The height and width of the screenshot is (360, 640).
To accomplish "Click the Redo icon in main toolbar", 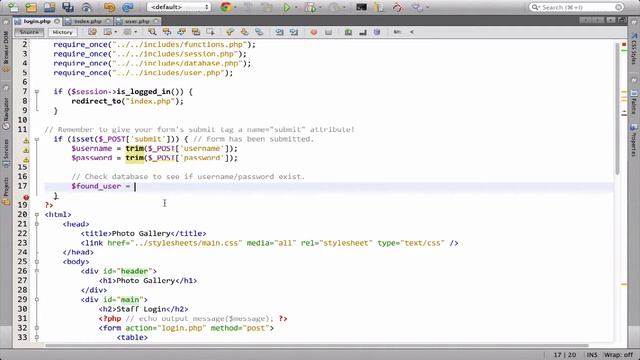I will point(128,7).
